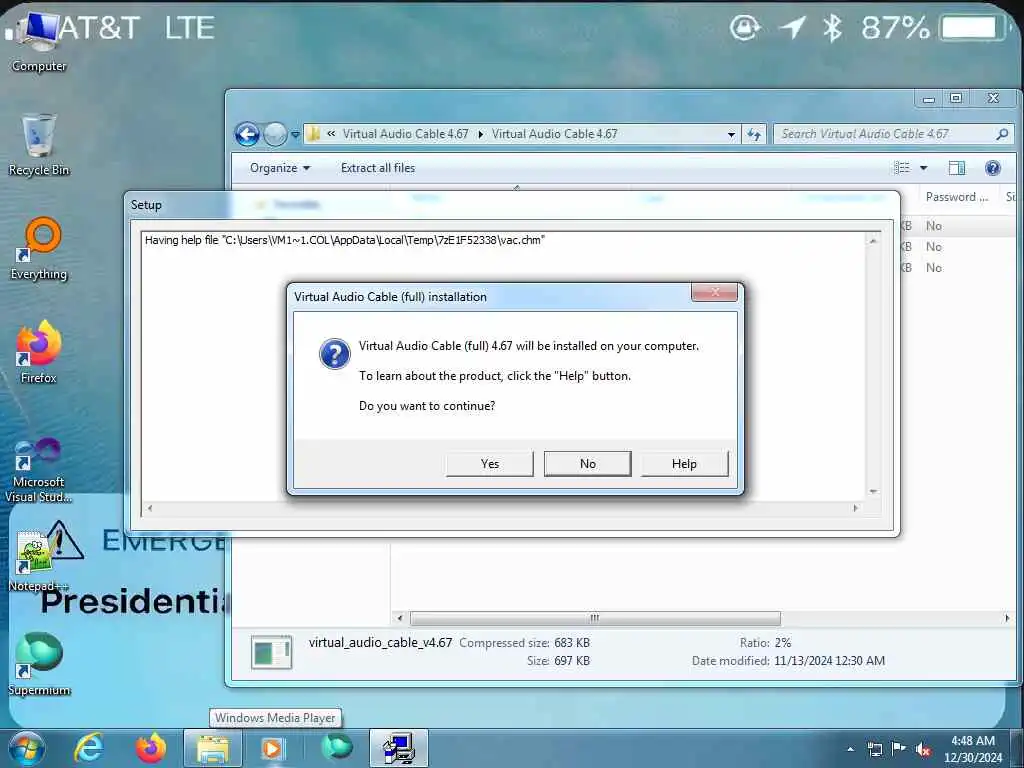Open the Explorer recent locations dropdown
This screenshot has width=1024, height=768.
click(295, 135)
